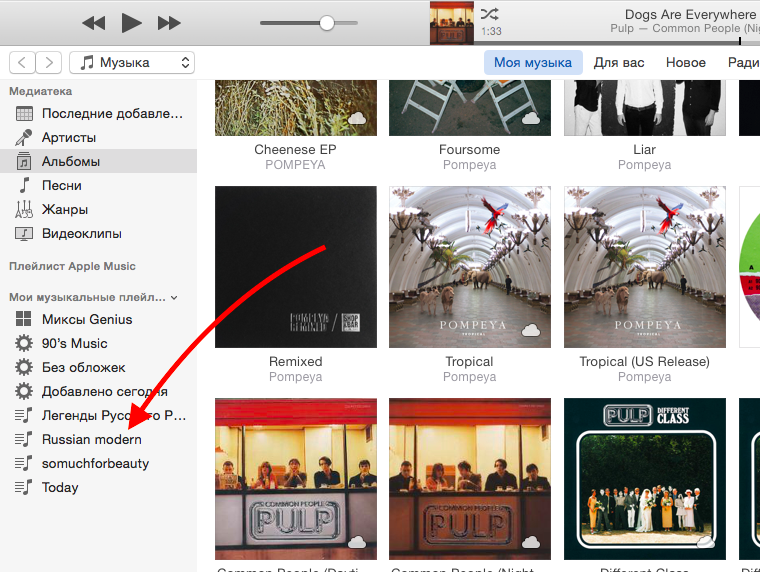
Task: Open the Радио tab
Action: point(744,63)
